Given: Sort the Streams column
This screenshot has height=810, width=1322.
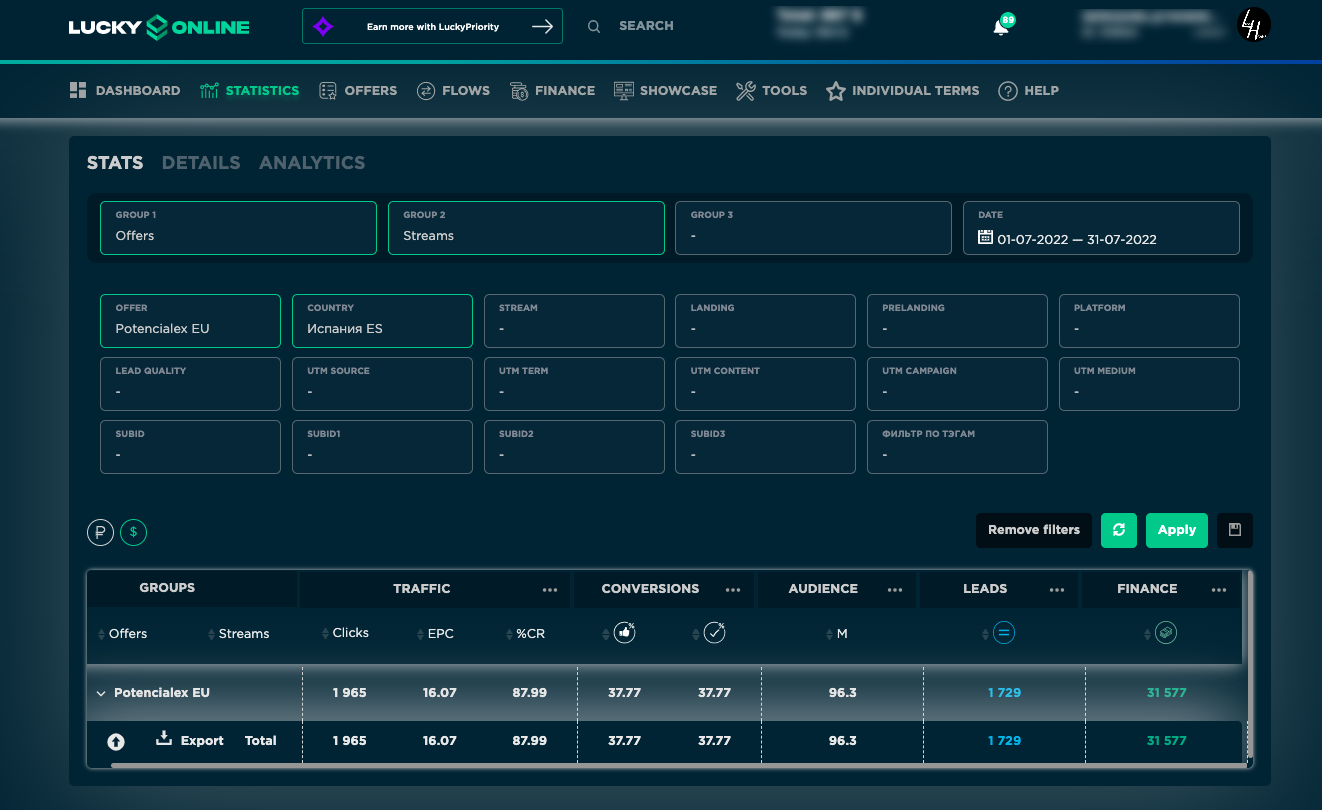Looking at the screenshot, I should coord(238,634).
